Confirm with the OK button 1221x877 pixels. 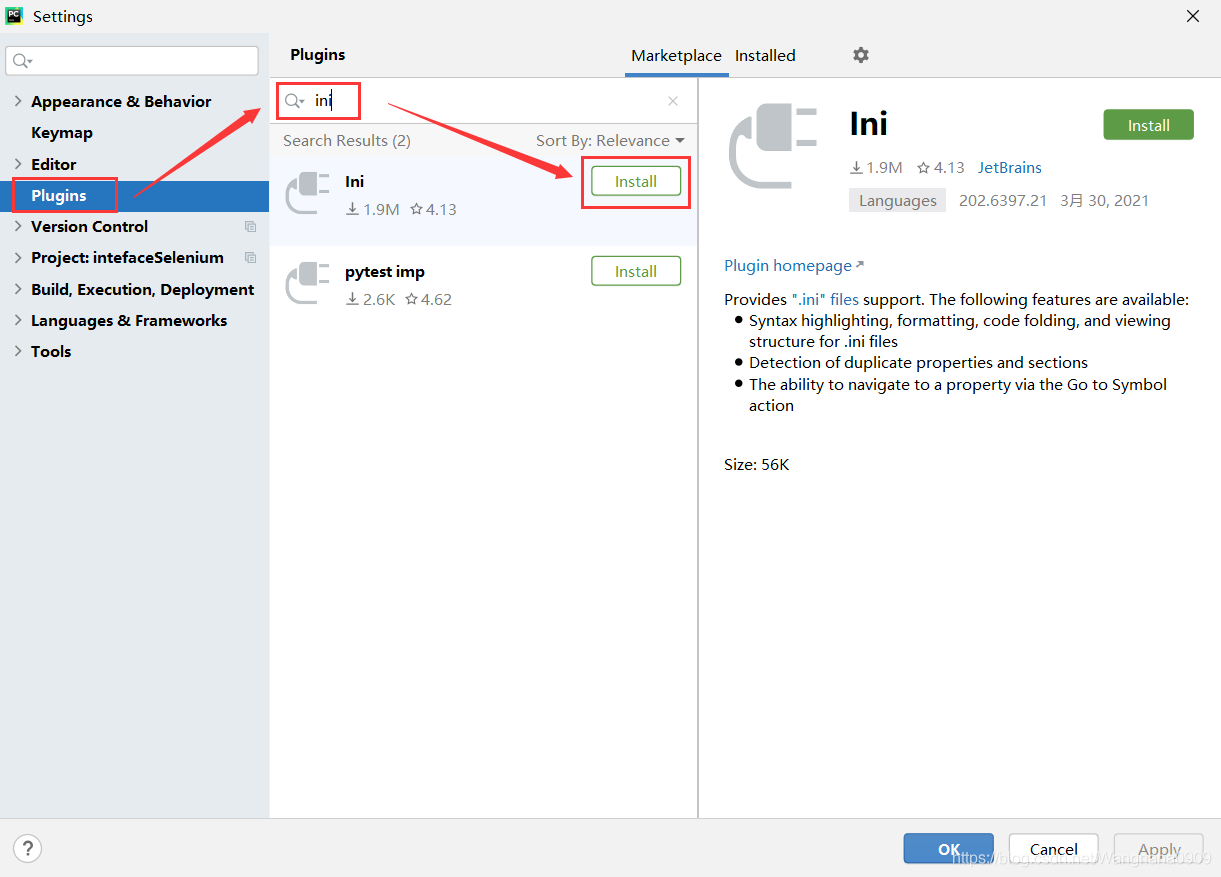tap(948, 849)
